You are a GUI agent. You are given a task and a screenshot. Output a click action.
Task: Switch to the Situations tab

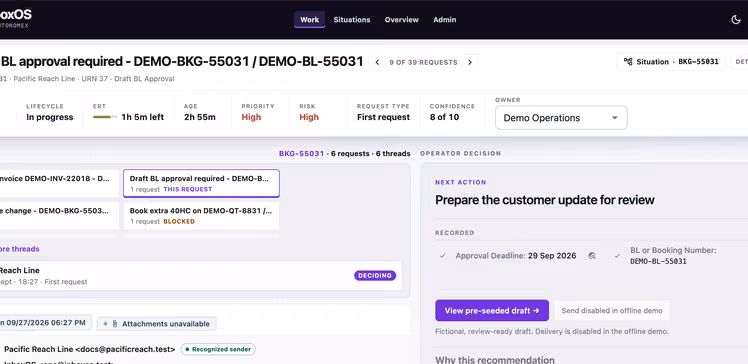coord(352,20)
